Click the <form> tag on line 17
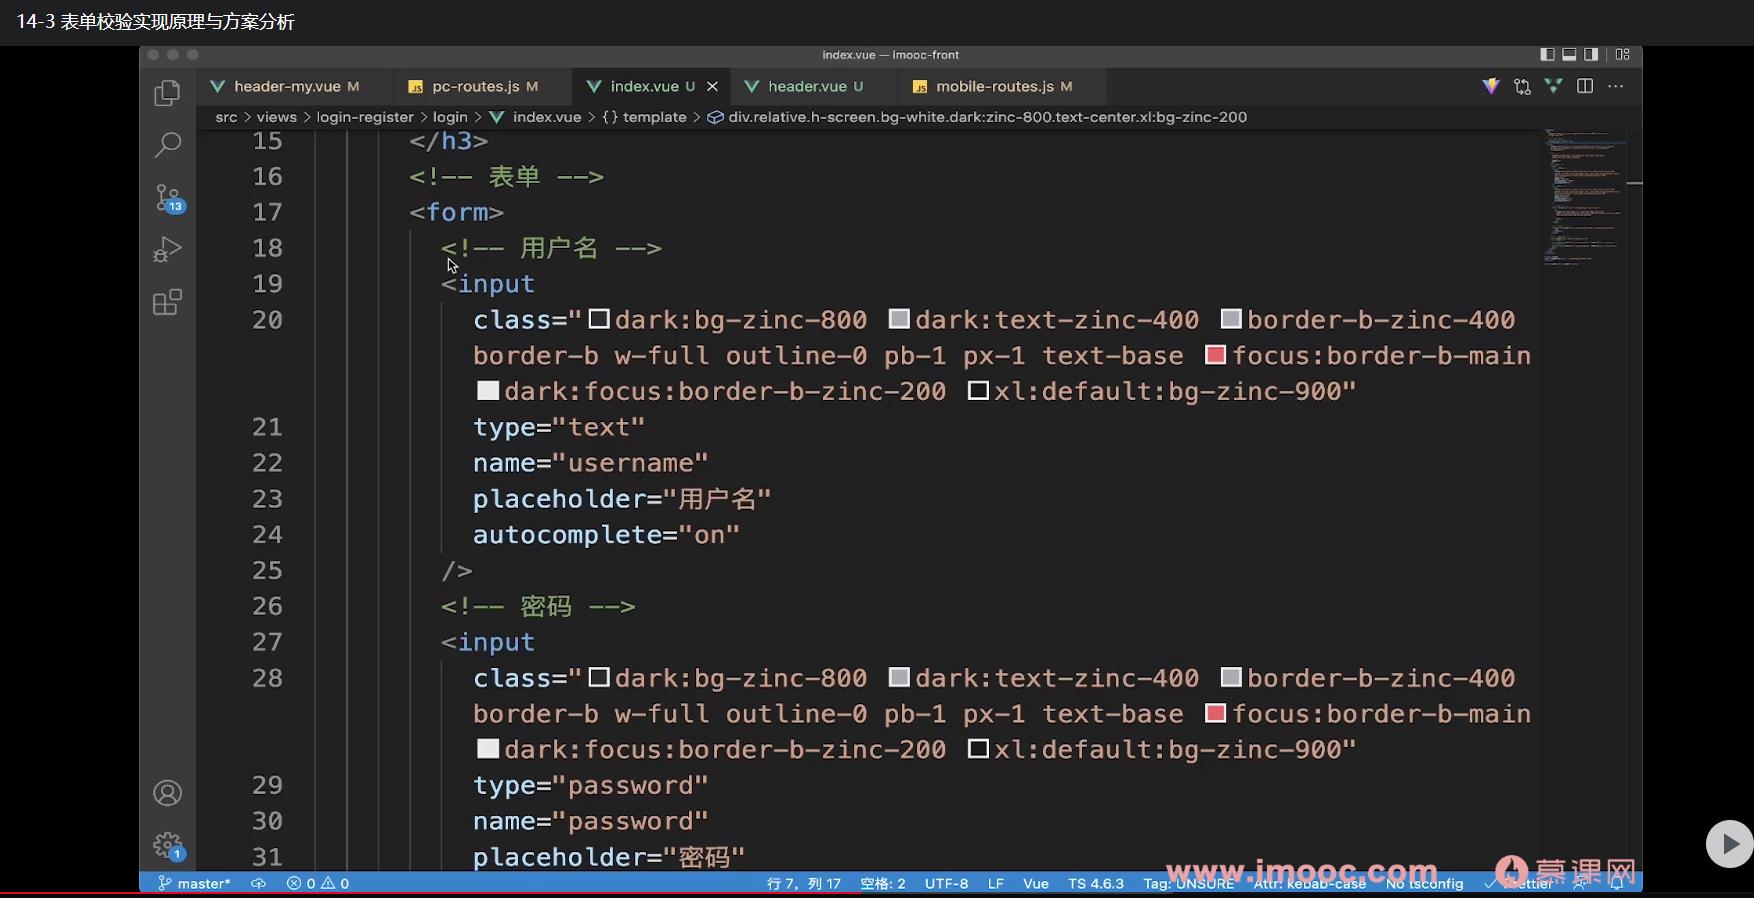Screen dimensions: 1754x898 (456, 212)
